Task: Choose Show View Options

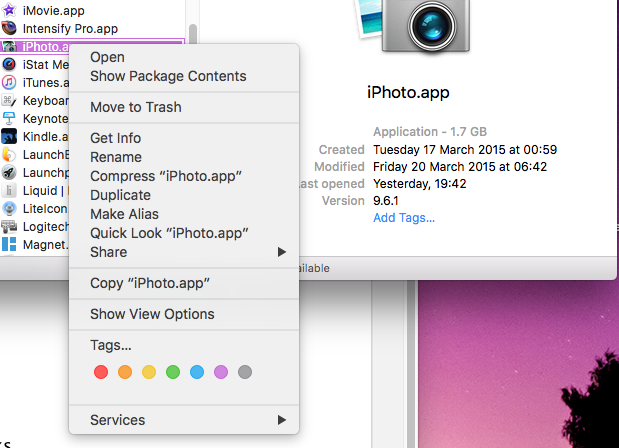Action: pyautogui.click(x=184, y=314)
